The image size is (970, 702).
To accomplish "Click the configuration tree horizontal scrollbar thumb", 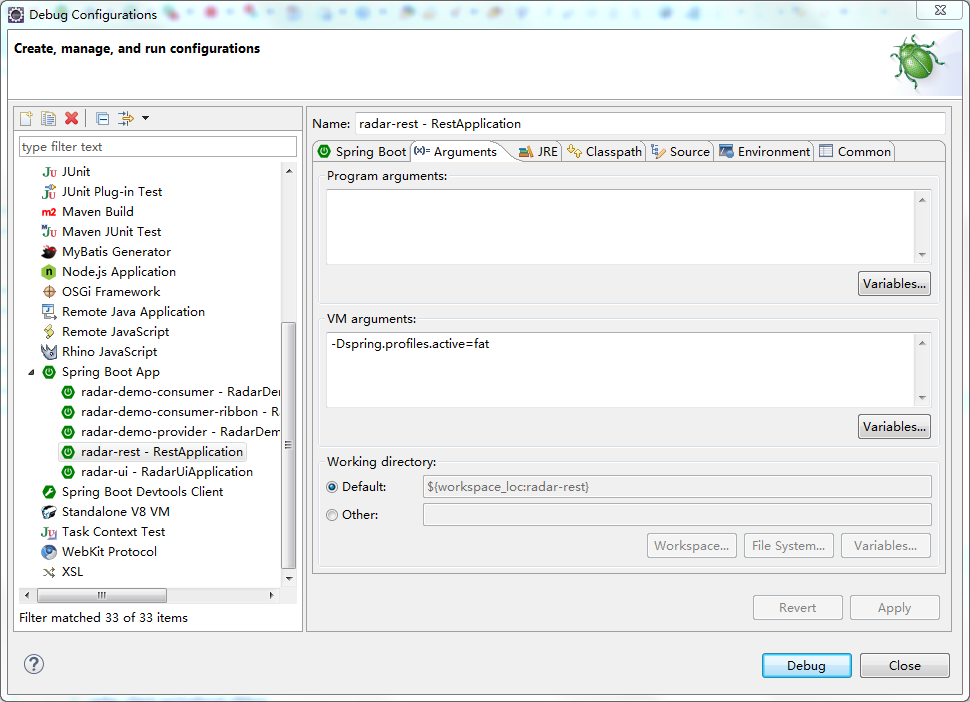I will click(x=101, y=596).
